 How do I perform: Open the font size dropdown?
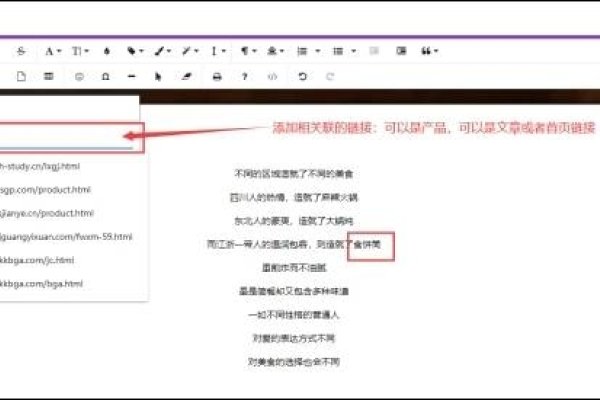coord(80,51)
